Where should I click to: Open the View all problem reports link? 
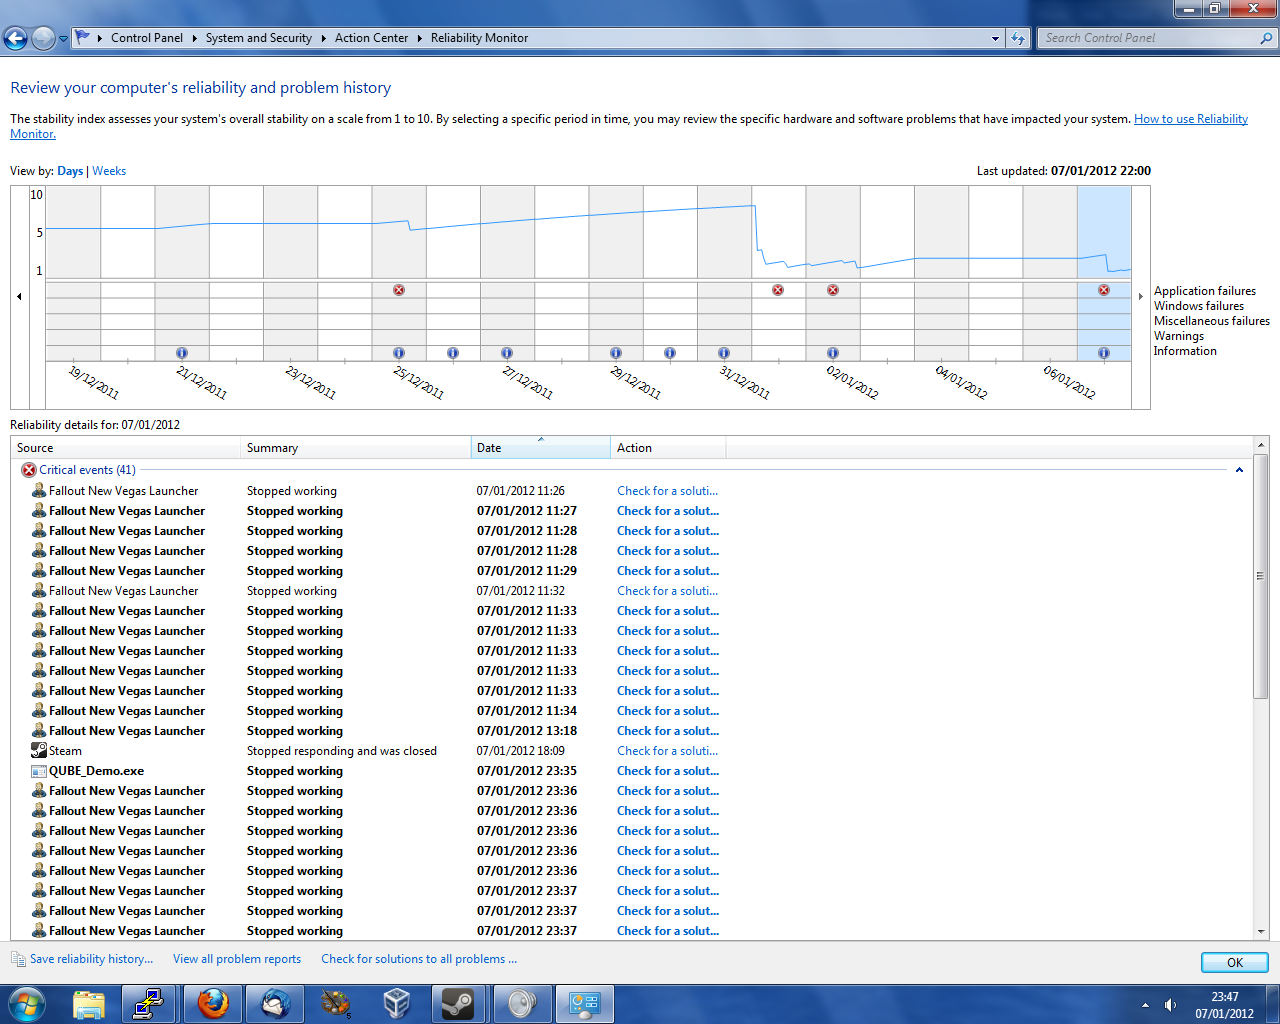tap(237, 959)
